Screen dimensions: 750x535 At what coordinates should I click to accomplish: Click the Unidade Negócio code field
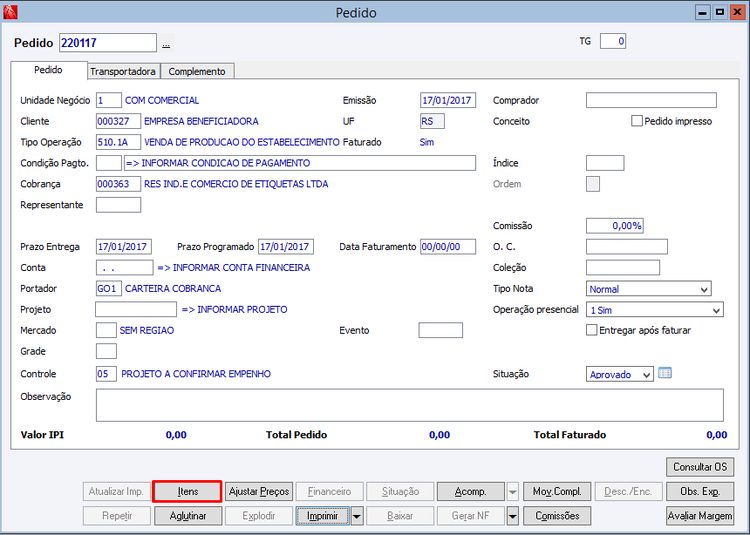109,100
